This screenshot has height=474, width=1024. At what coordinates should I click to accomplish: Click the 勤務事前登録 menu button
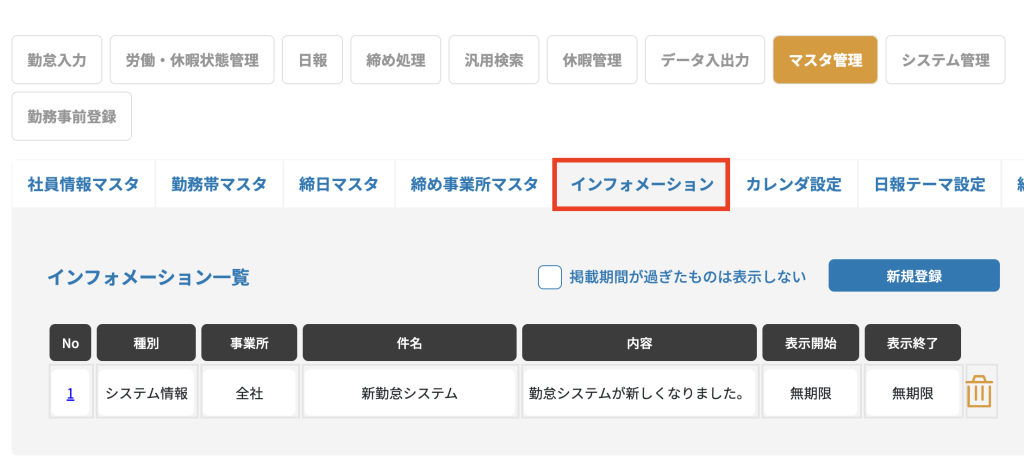coord(72,116)
